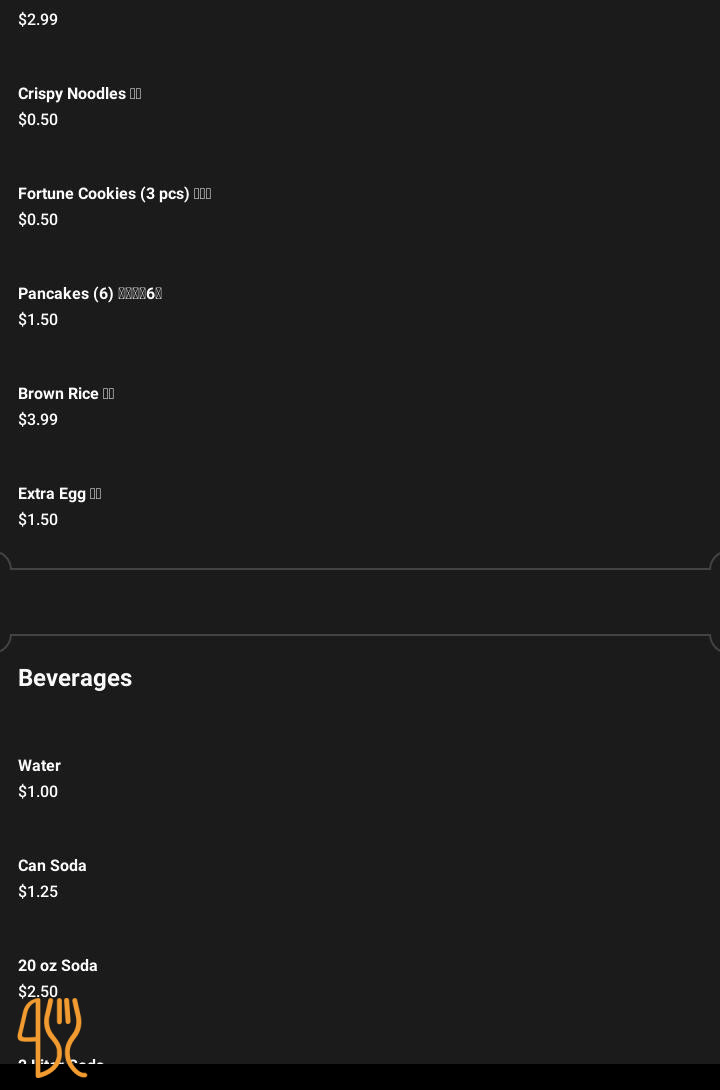Click the Chinese text beside Pancakes (6)
720x1090 pixels.
(140, 294)
